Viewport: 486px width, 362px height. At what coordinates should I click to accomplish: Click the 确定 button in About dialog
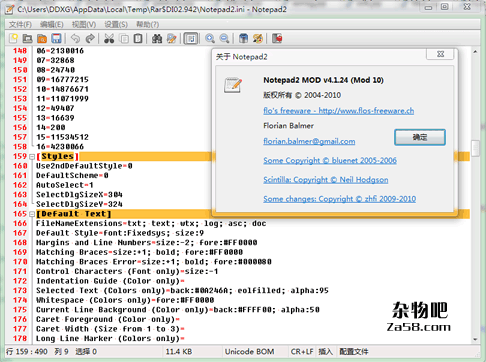point(420,137)
